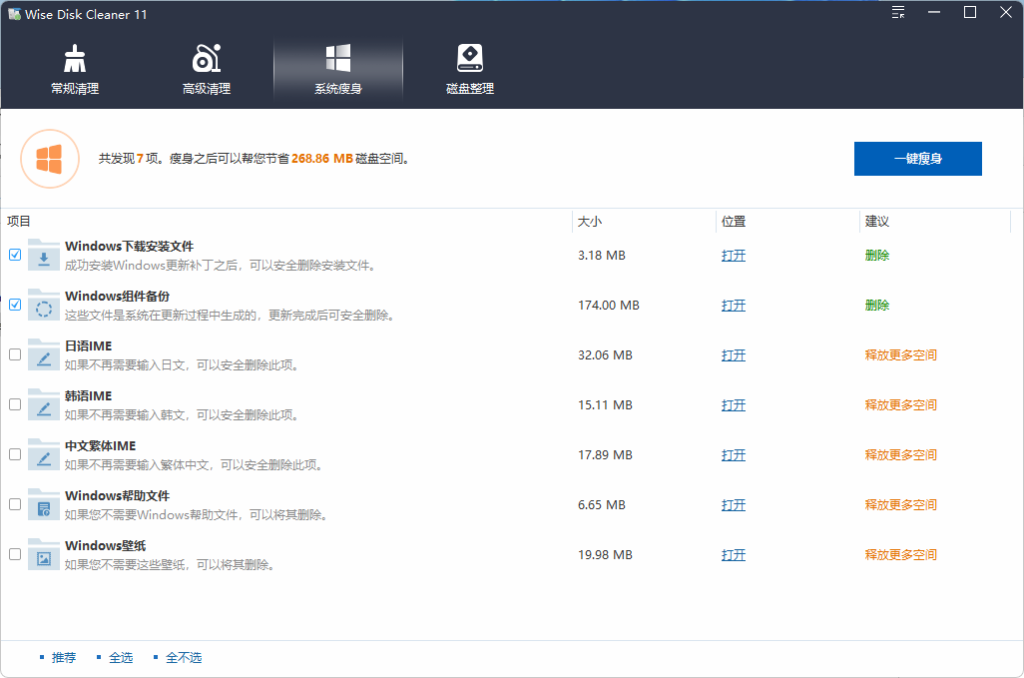Click the 174.00 MB size value
The width and height of the screenshot is (1024, 678).
pyautogui.click(x=609, y=305)
